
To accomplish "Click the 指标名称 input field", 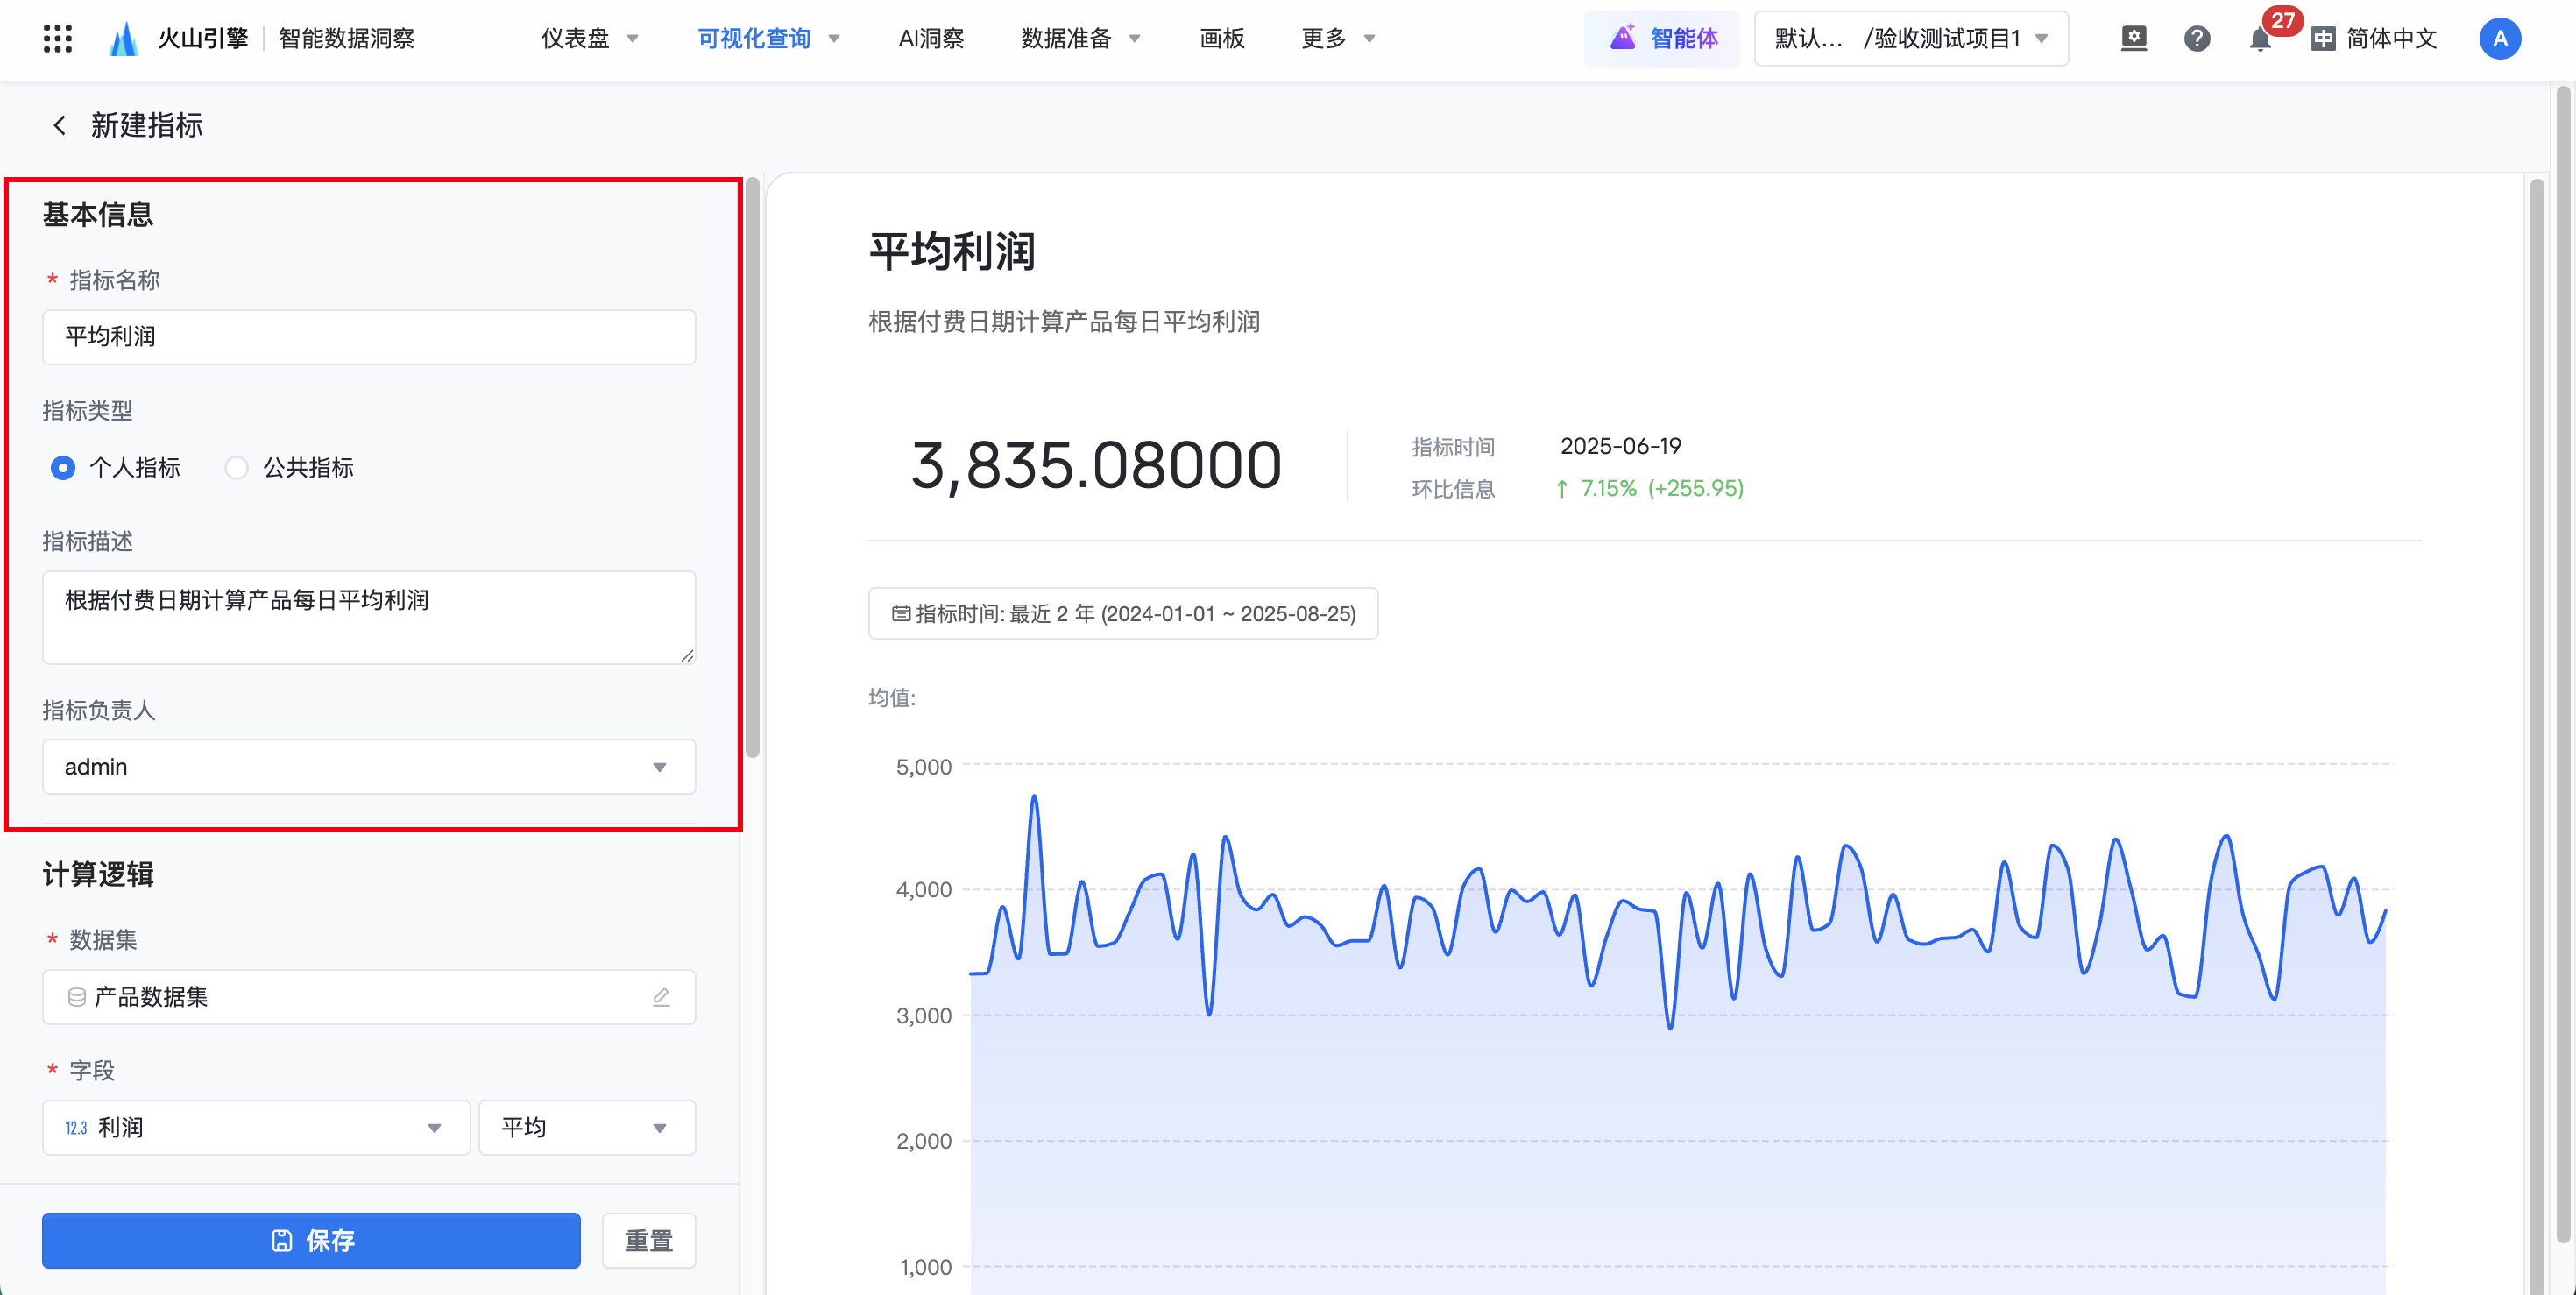I will coord(368,337).
